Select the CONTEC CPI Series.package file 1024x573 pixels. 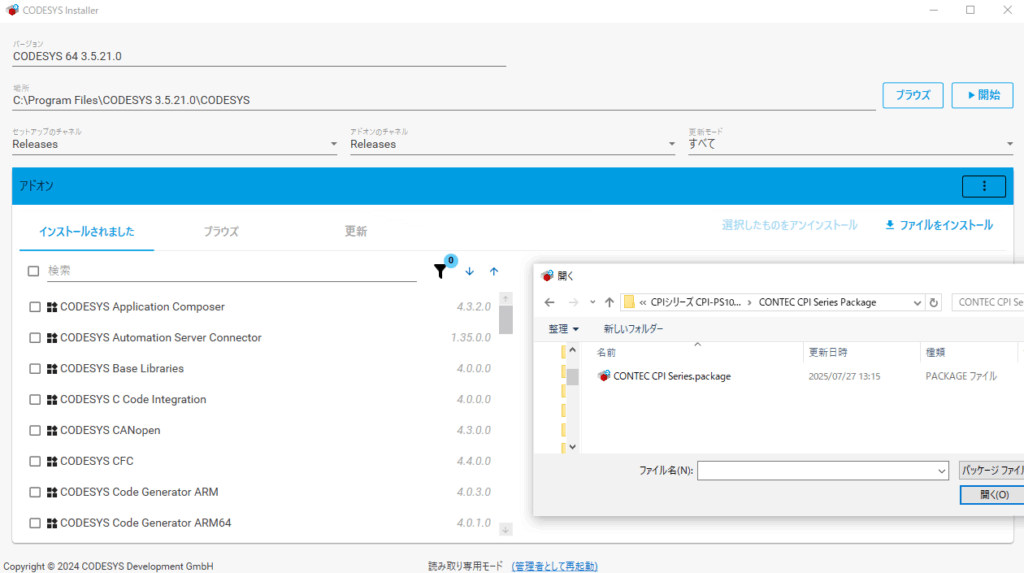(671, 376)
